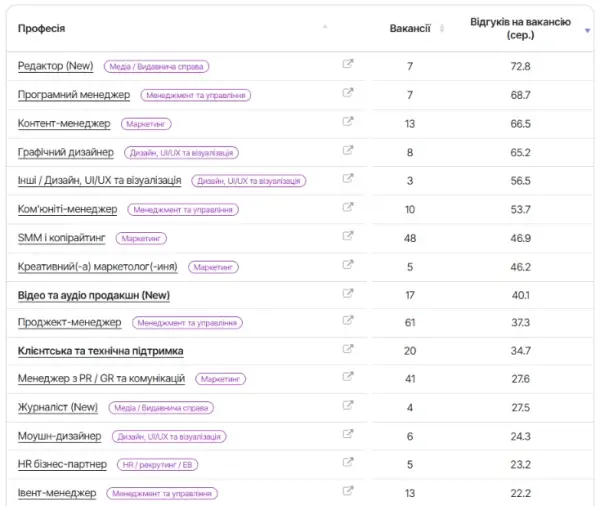
Task: Select vacancies value 41 for PR / GR row
Action: [410, 379]
